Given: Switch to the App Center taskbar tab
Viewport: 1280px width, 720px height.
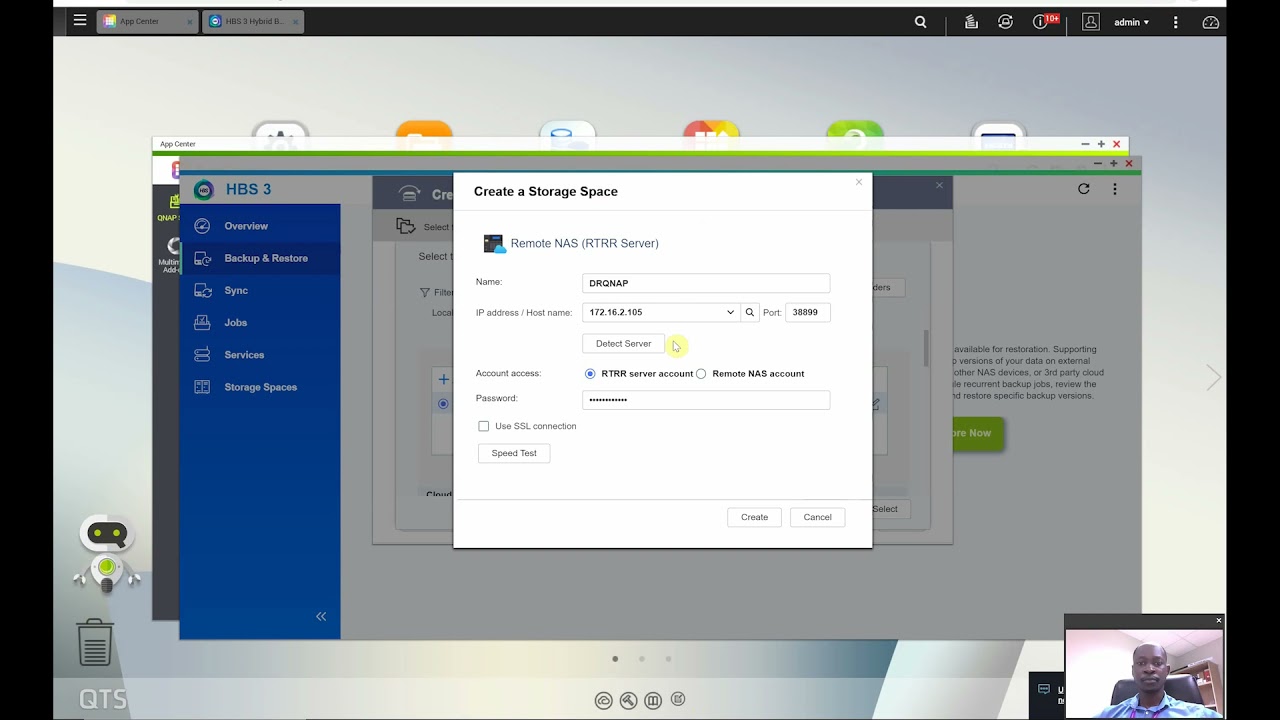Looking at the screenshot, I should pos(147,21).
